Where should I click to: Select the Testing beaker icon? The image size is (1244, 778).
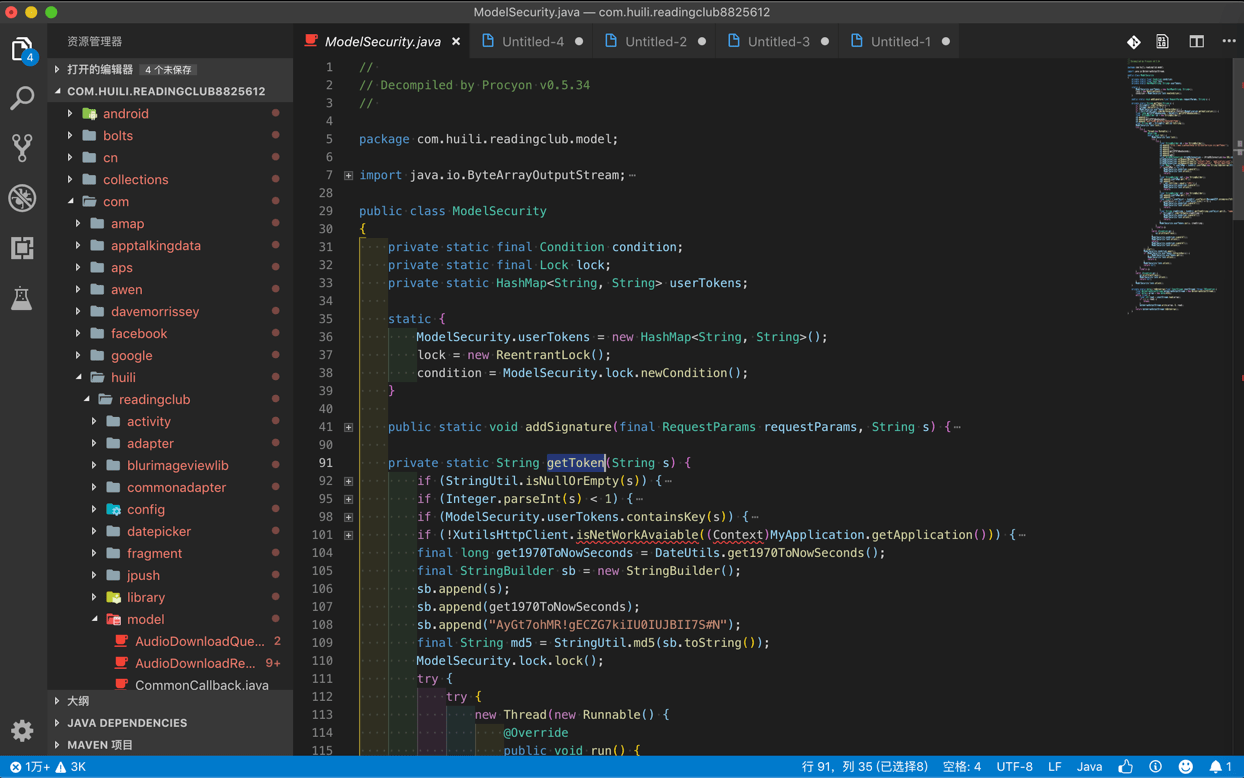(x=22, y=299)
